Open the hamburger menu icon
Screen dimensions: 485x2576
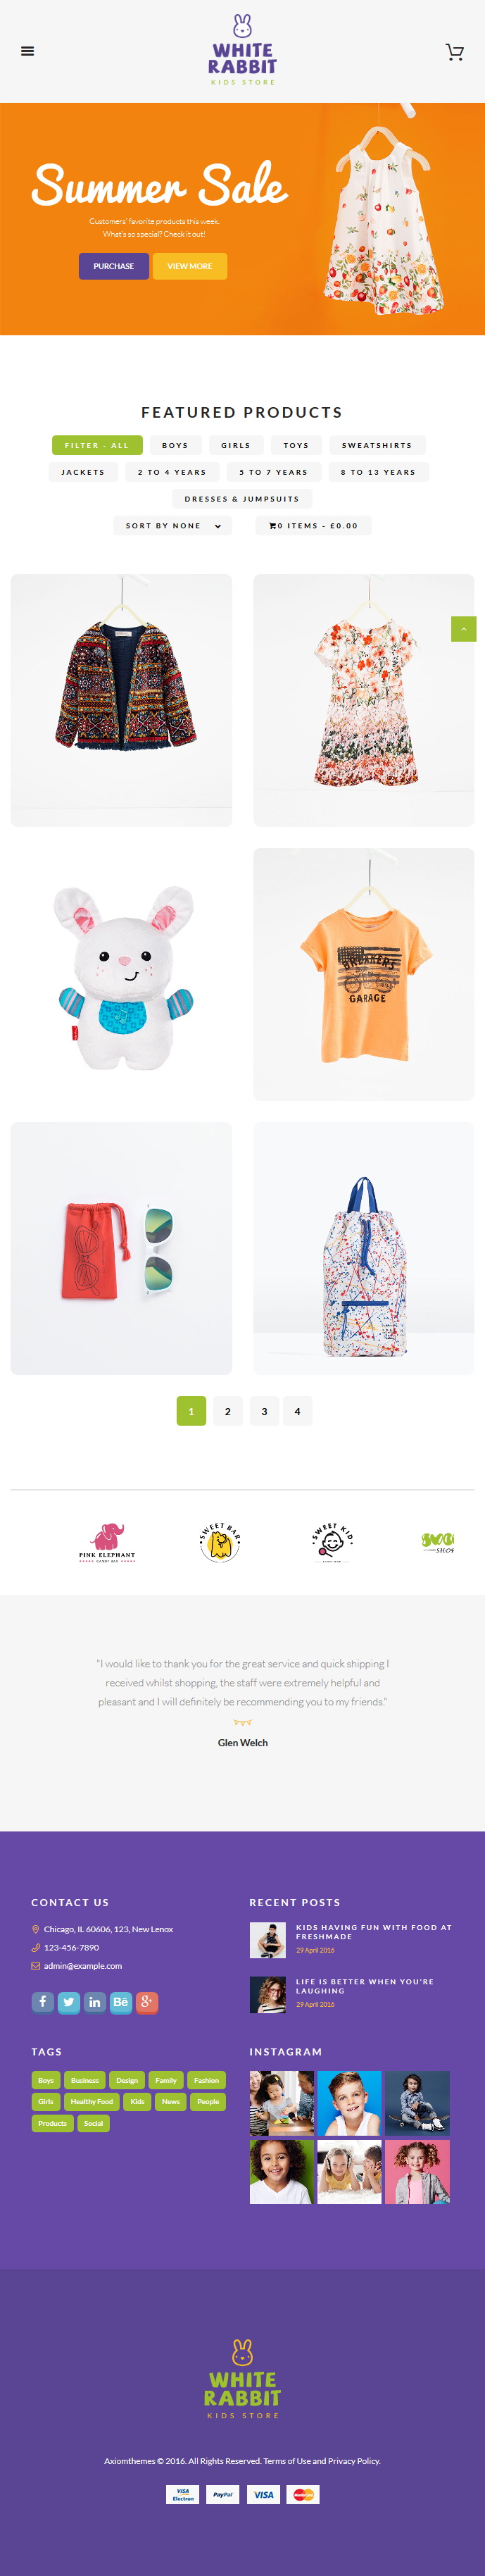point(28,51)
